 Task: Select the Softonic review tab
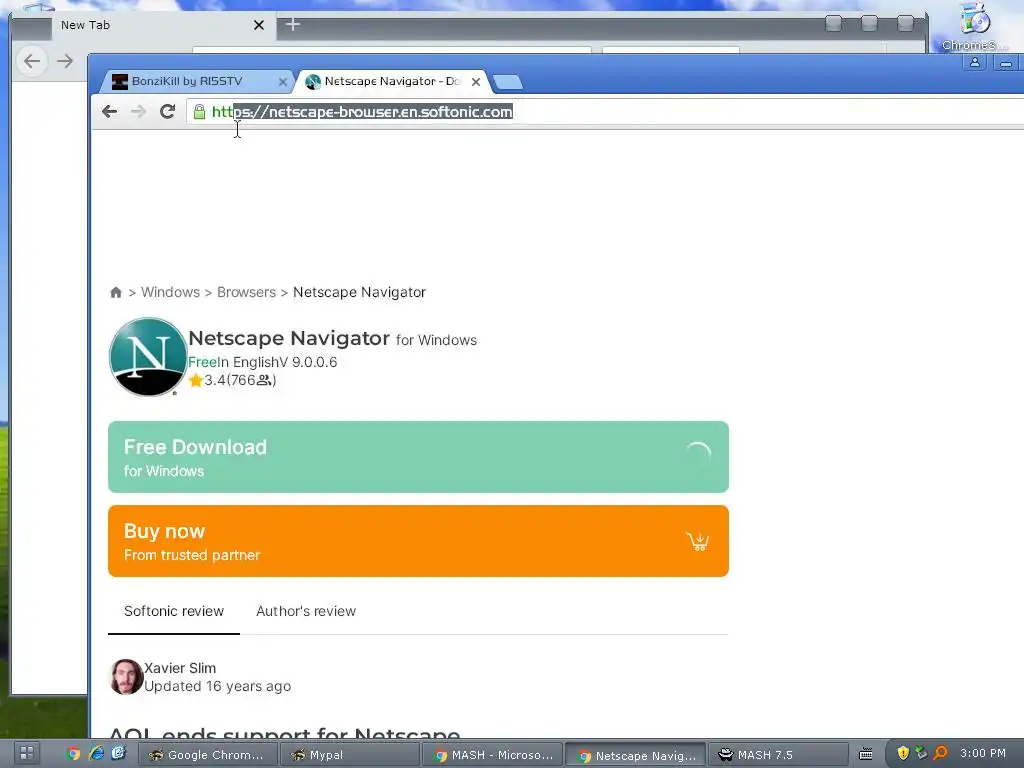(x=174, y=611)
